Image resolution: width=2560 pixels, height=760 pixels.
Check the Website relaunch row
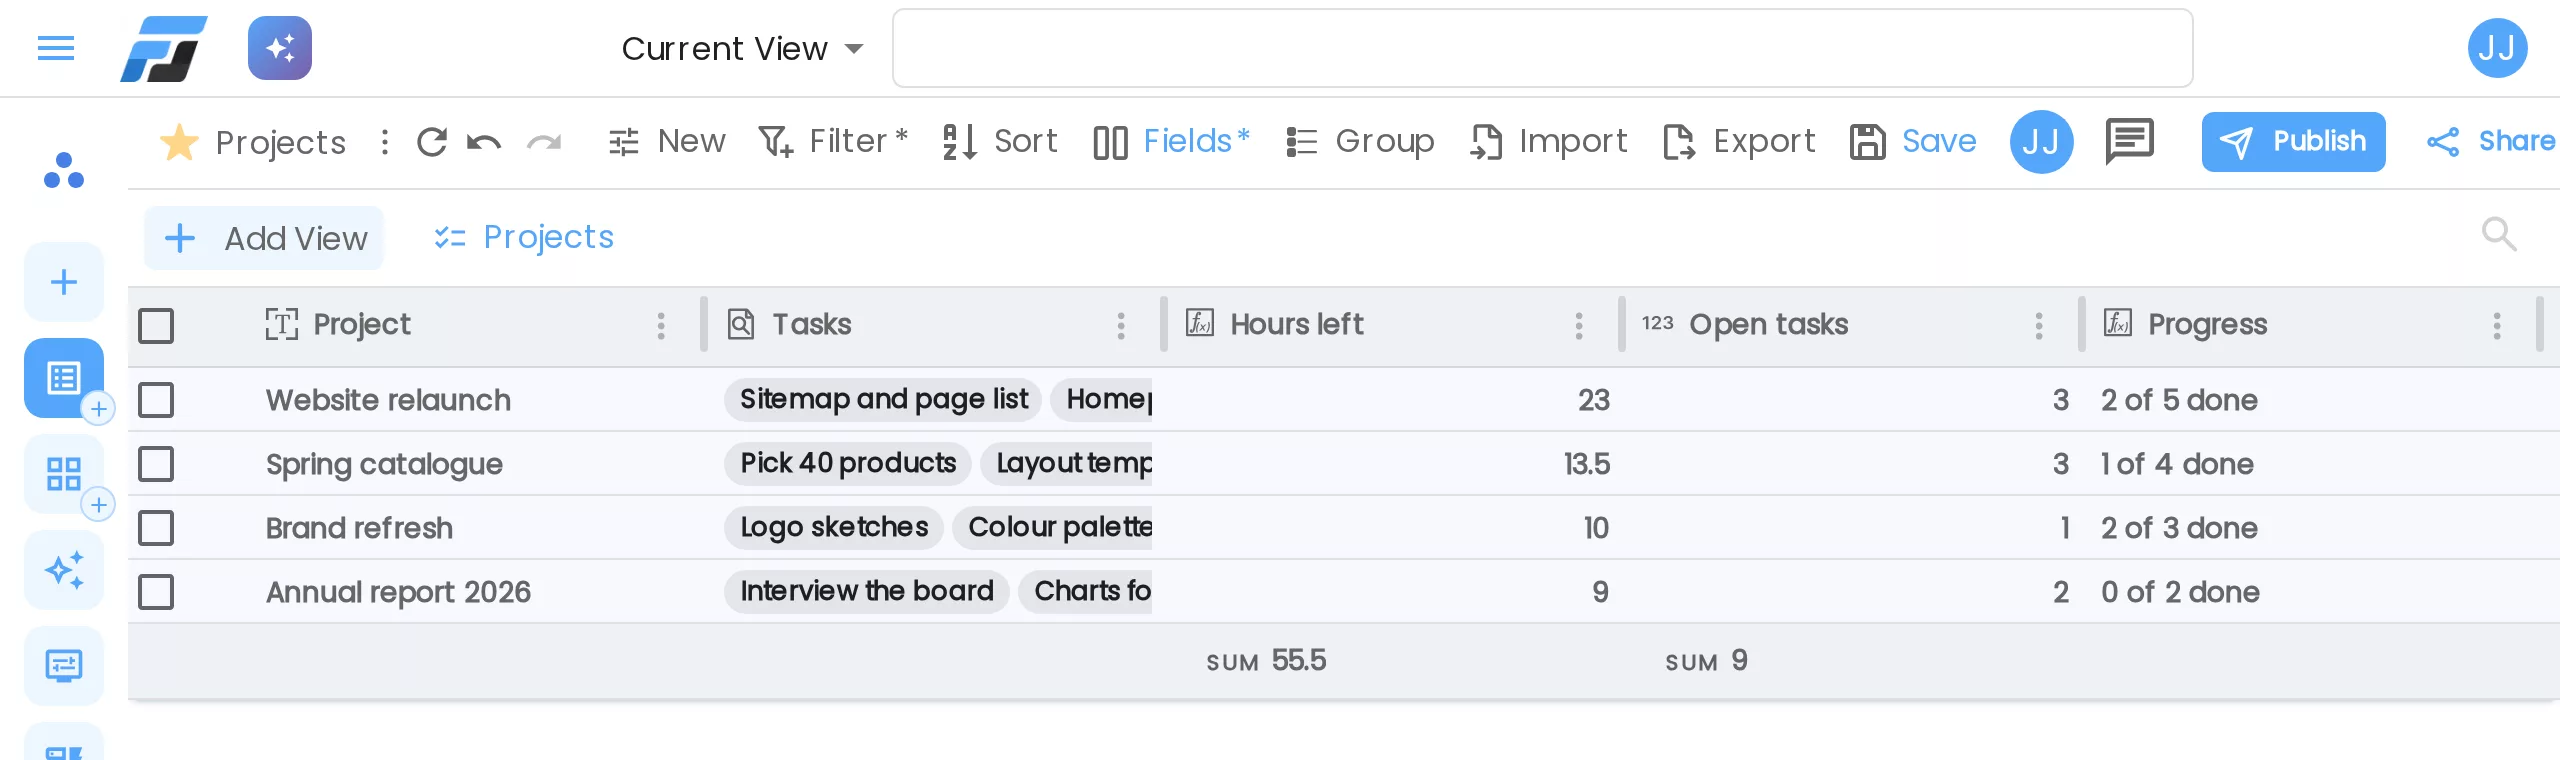pyautogui.click(x=156, y=400)
